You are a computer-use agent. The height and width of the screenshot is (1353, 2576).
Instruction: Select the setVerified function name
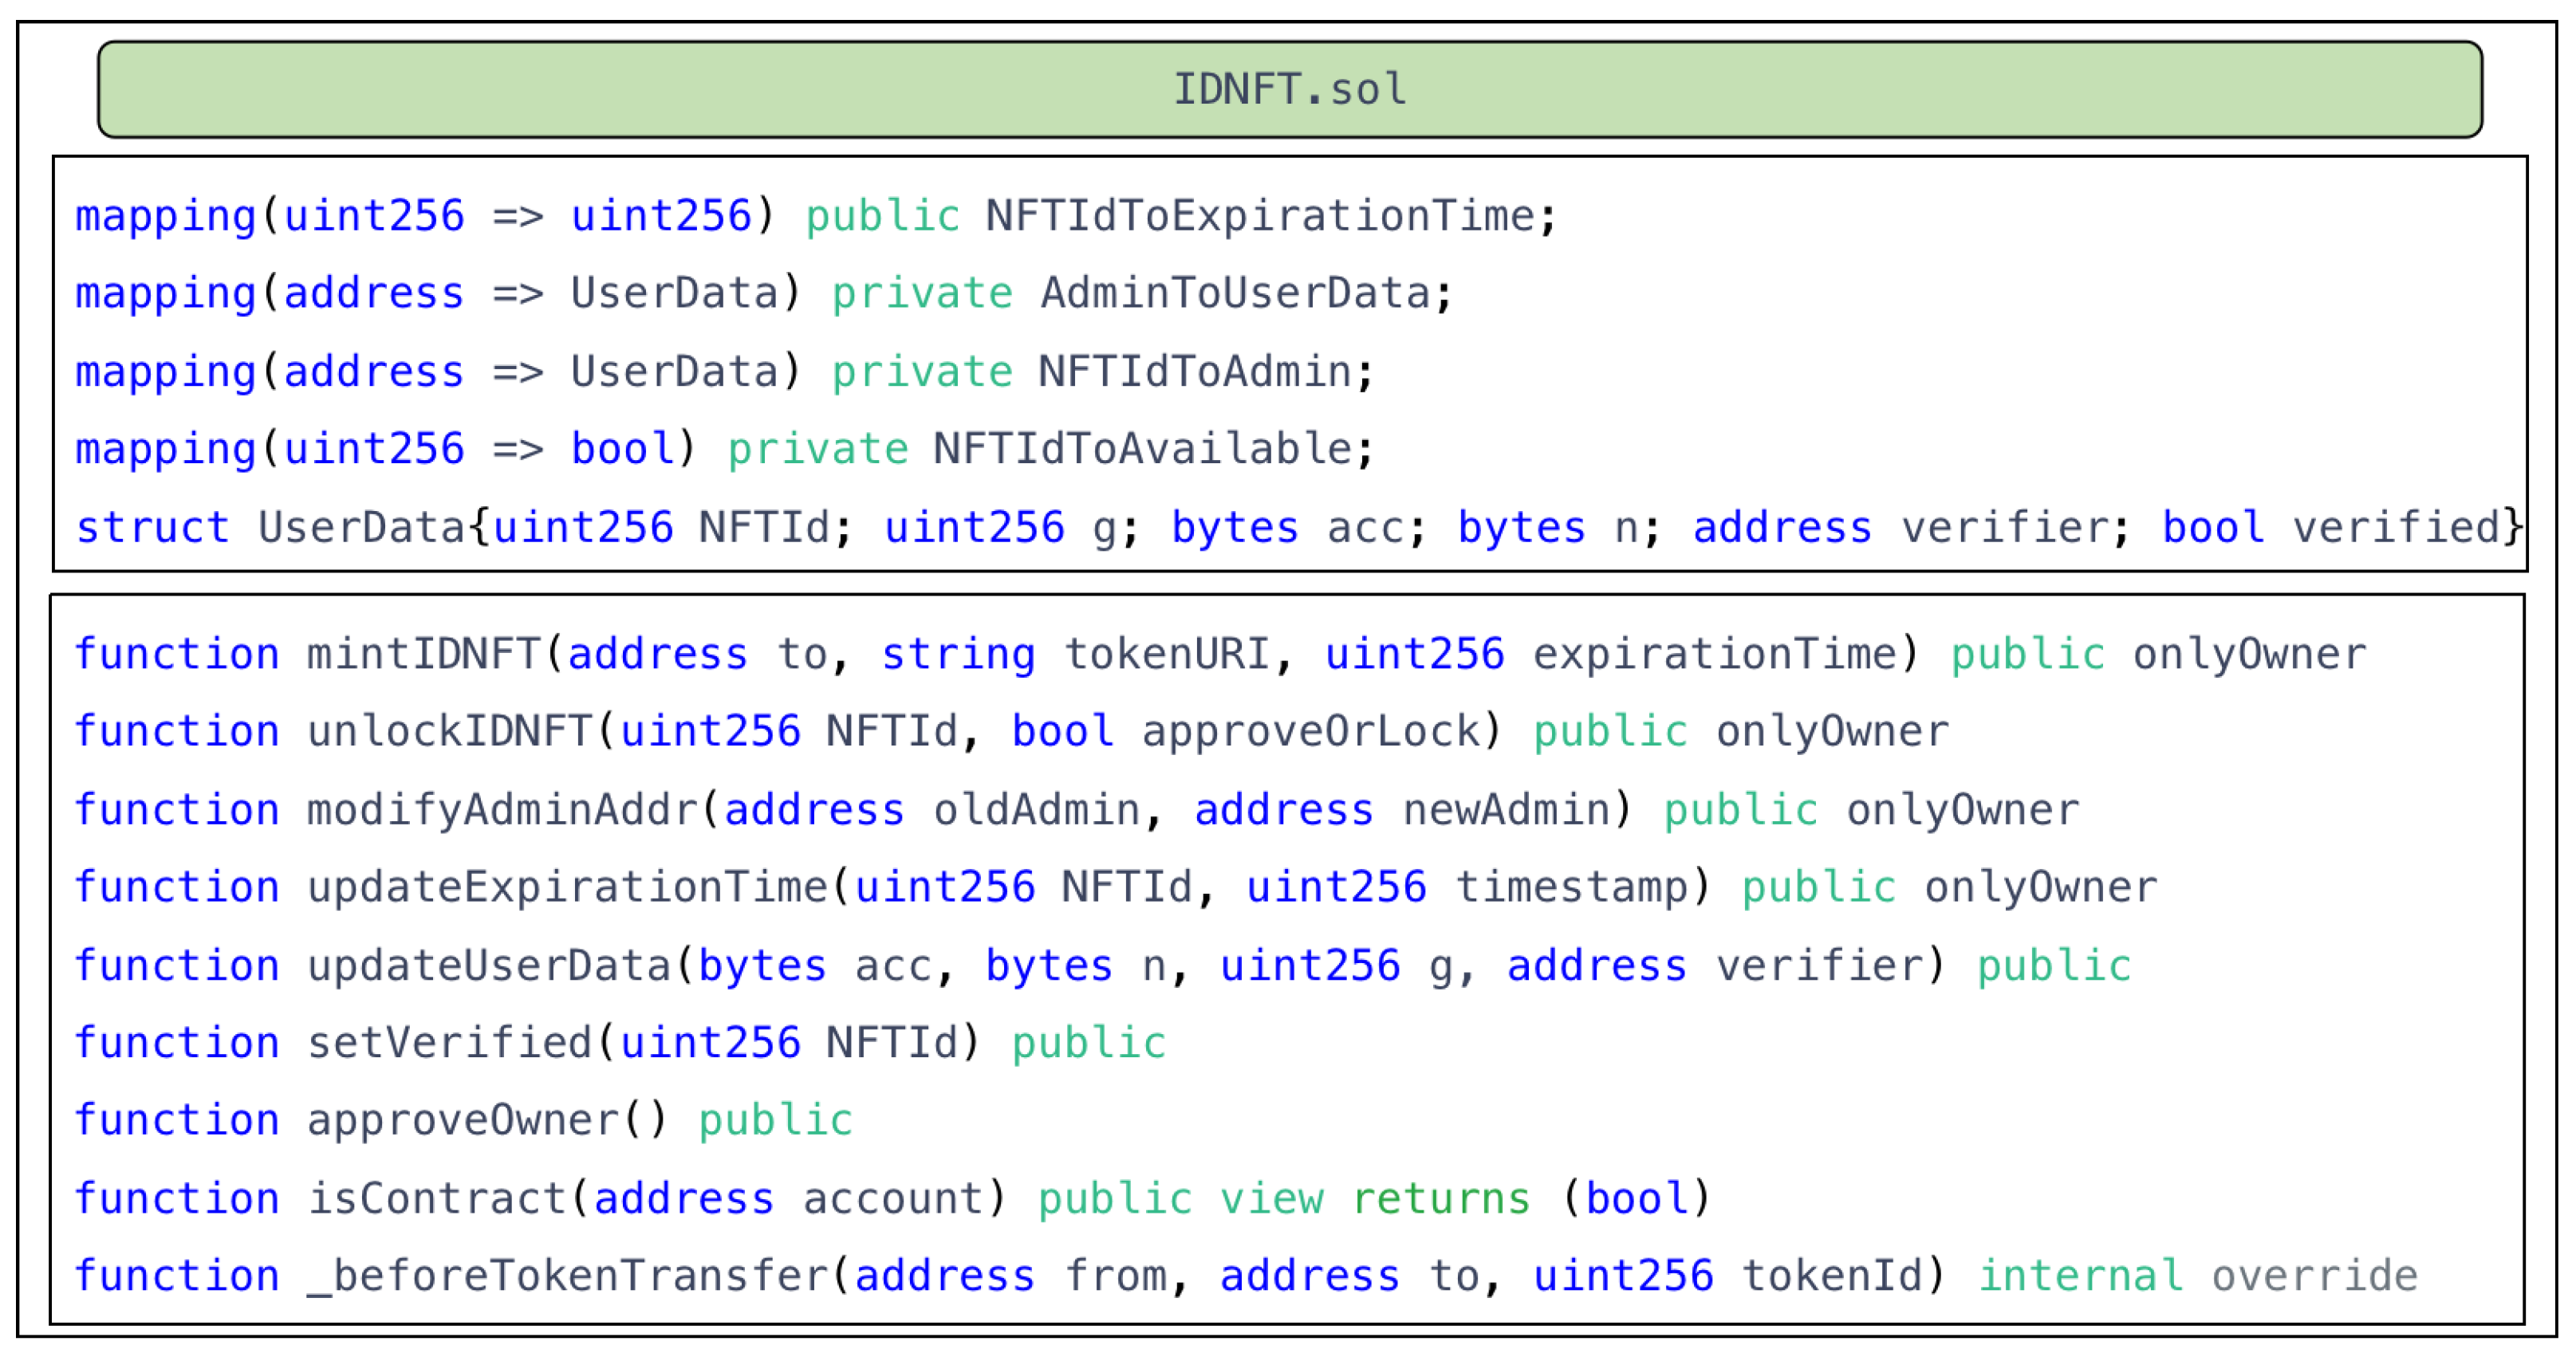coord(450,1043)
